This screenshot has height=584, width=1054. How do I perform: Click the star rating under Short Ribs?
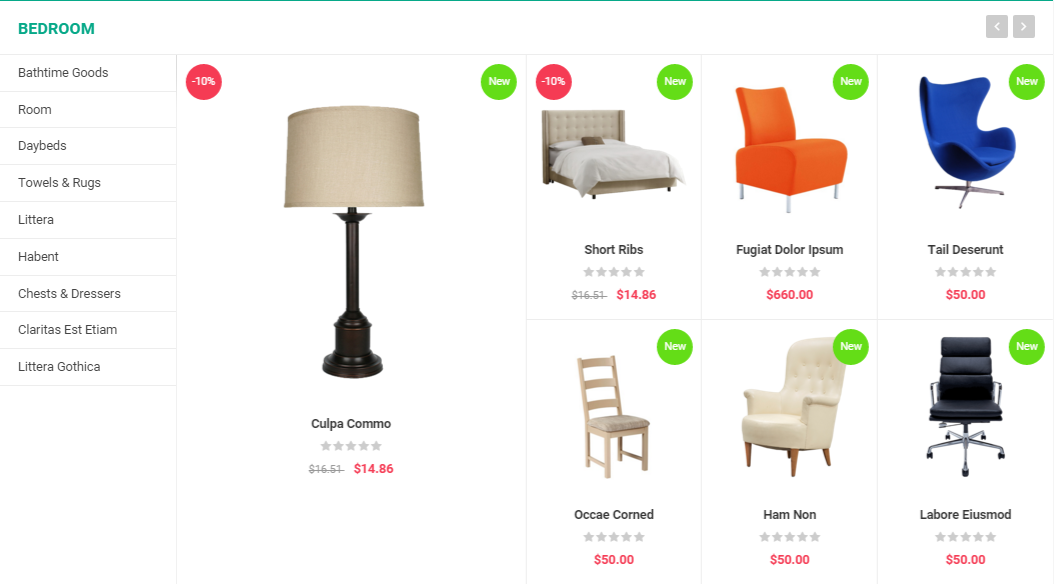pos(614,272)
